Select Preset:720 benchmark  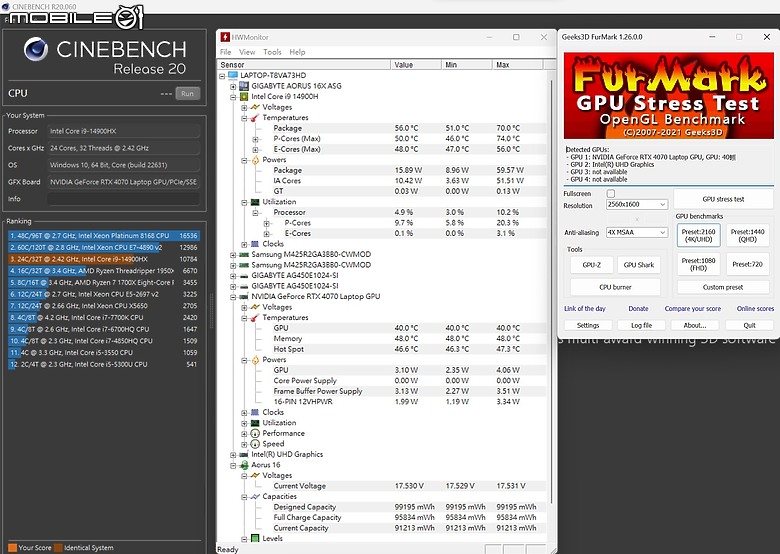[748, 264]
